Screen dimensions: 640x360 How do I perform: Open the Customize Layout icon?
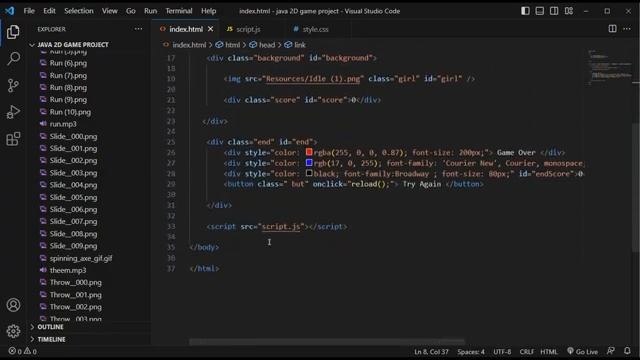[x=569, y=11]
